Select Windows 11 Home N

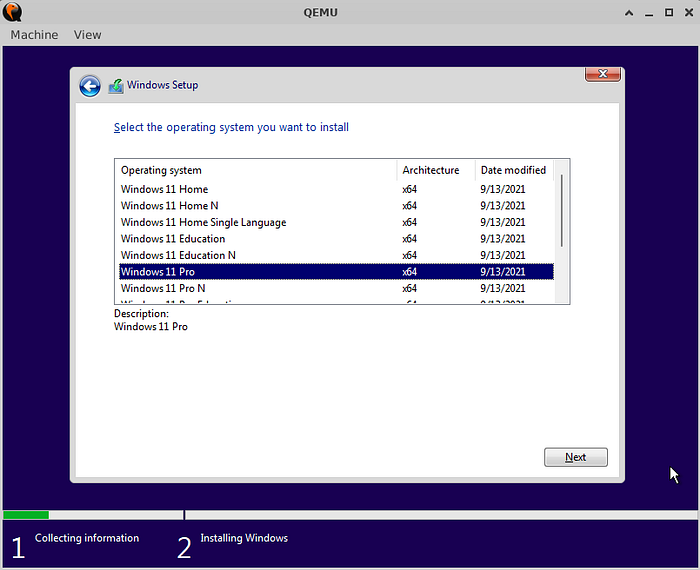pos(336,206)
